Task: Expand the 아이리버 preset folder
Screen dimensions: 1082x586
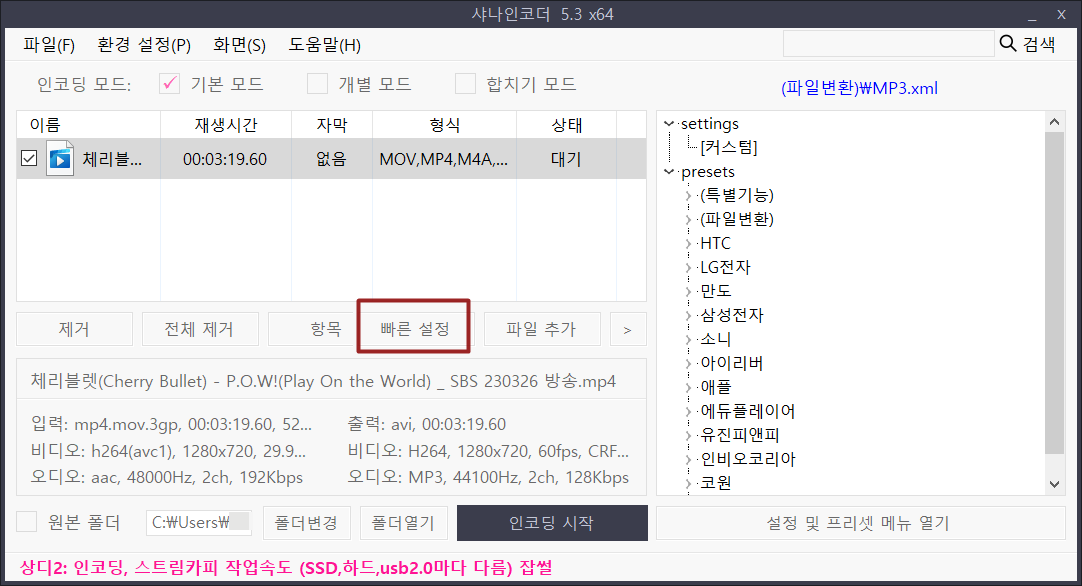Action: (x=689, y=364)
